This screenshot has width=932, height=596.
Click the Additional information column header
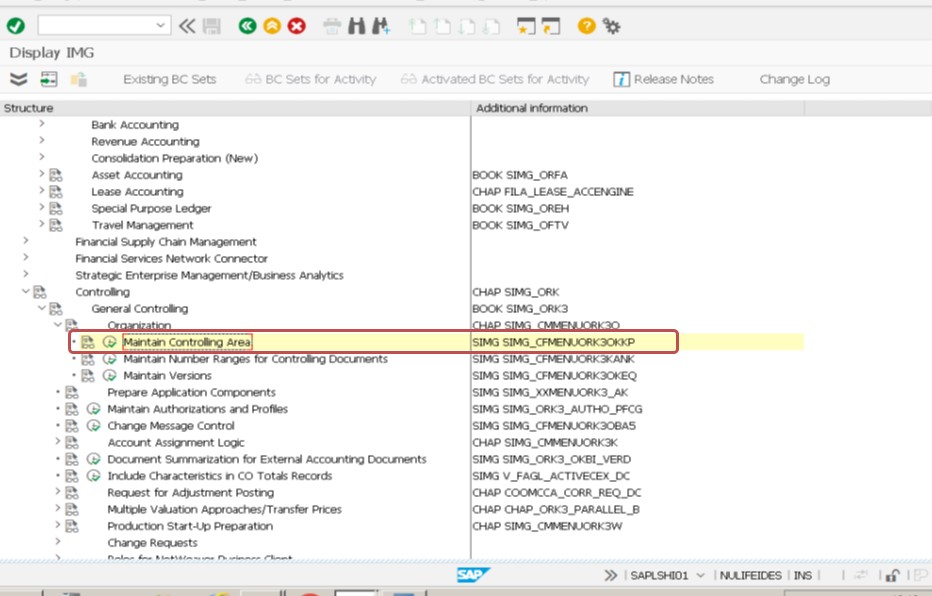click(x=638, y=108)
